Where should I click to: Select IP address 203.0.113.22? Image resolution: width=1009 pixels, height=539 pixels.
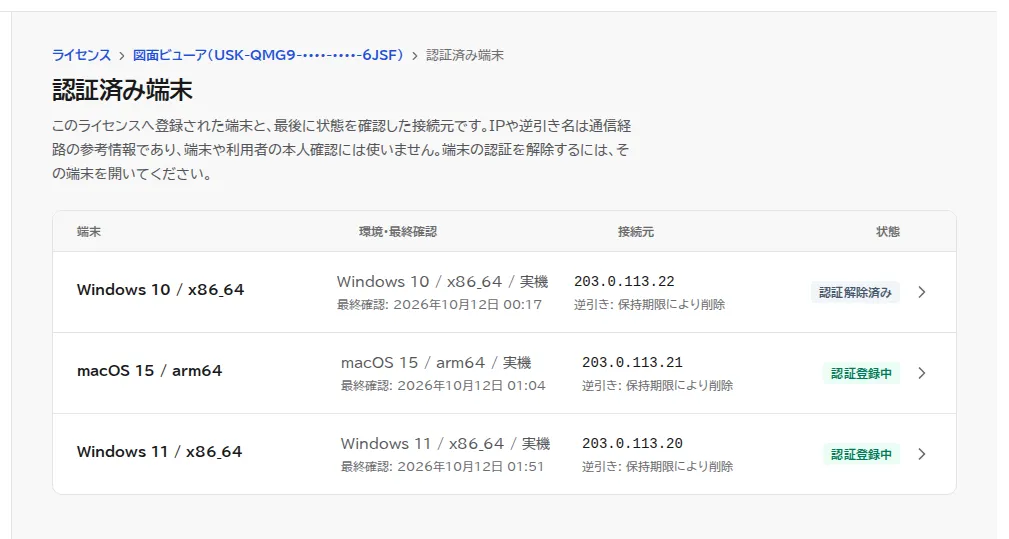[x=624, y=282]
